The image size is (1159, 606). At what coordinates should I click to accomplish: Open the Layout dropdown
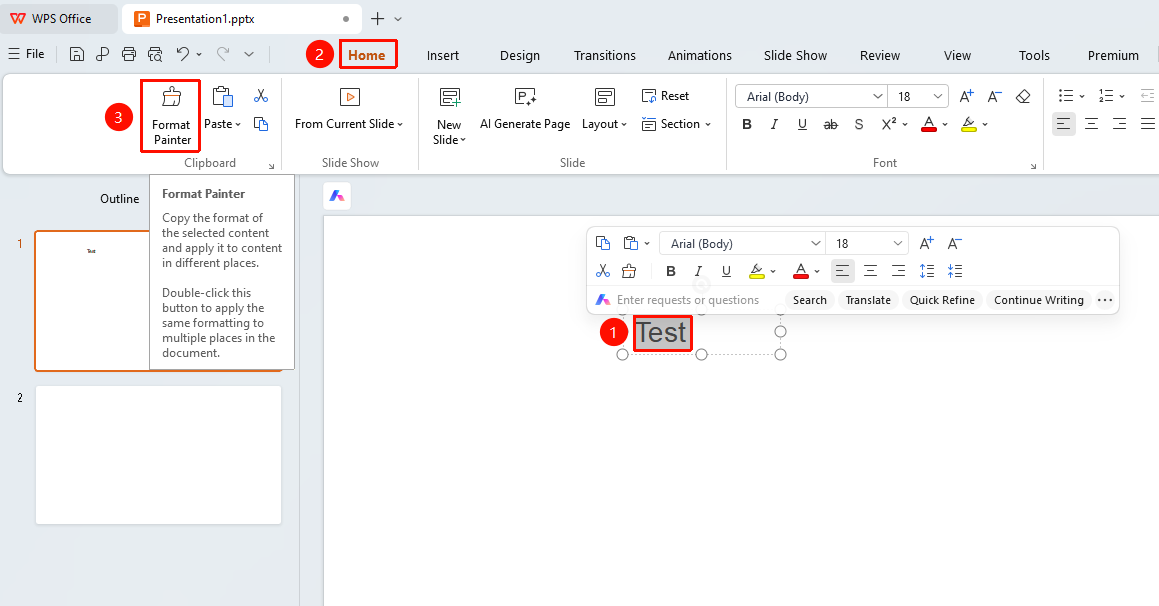(604, 109)
